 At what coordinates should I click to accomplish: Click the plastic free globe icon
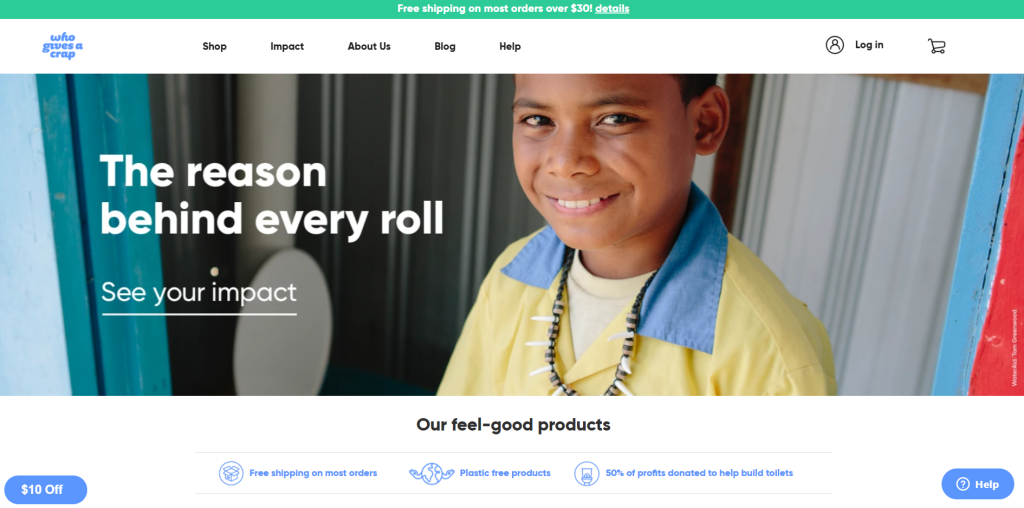point(431,473)
